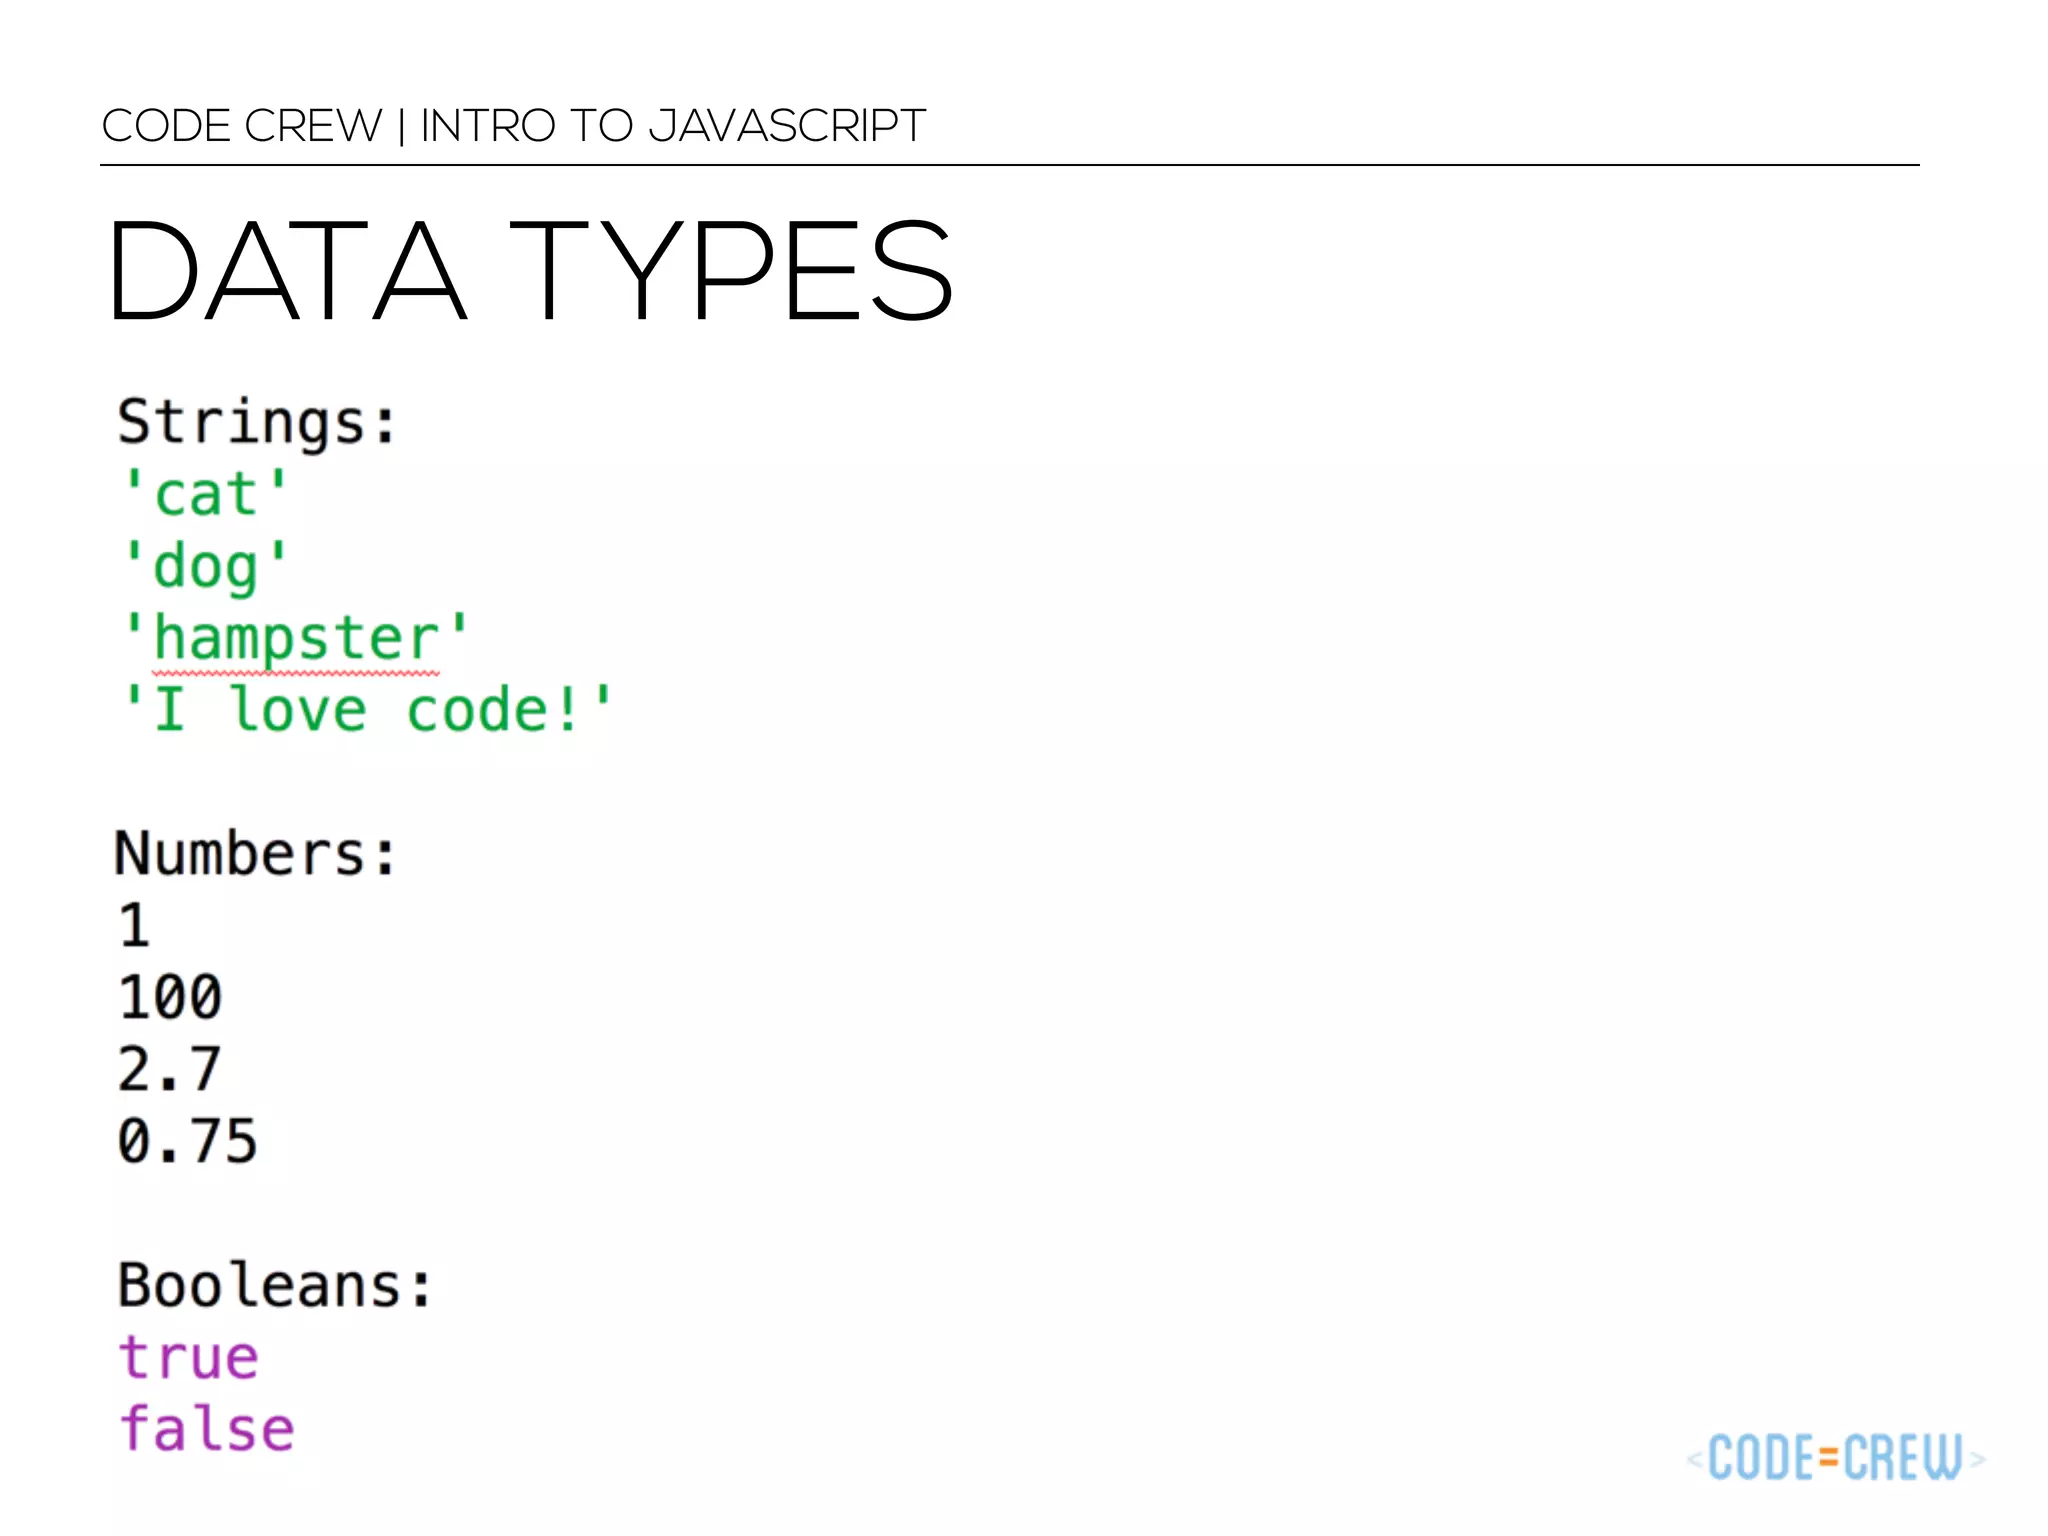Screen dimensions: 2048x1536
Task: Click the number 0.75 example
Action: tap(187, 1142)
